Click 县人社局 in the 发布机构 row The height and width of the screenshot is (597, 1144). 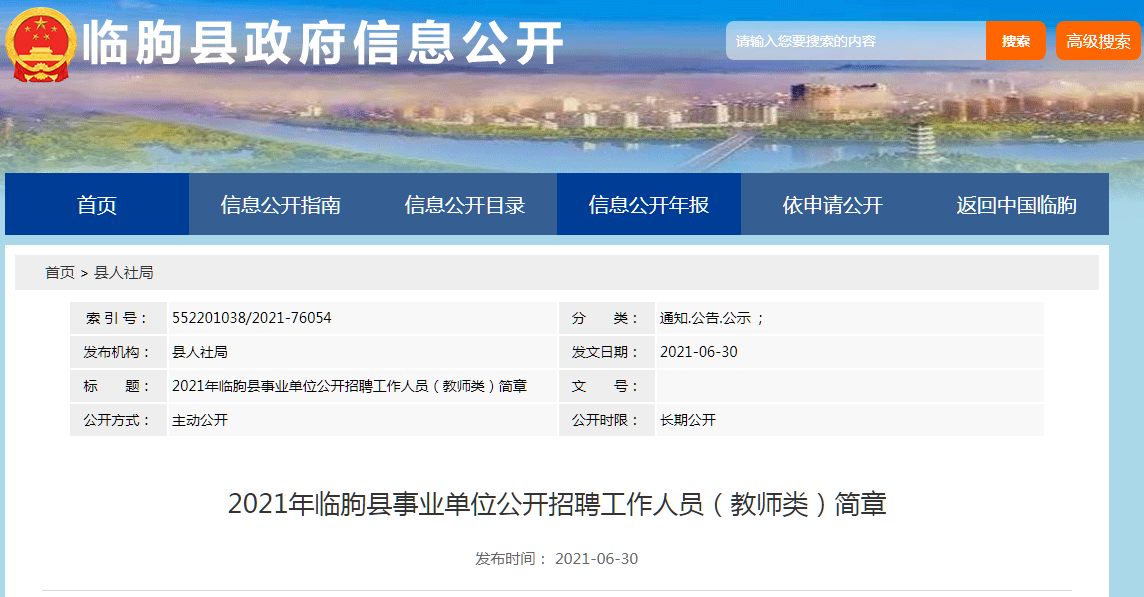click(200, 352)
